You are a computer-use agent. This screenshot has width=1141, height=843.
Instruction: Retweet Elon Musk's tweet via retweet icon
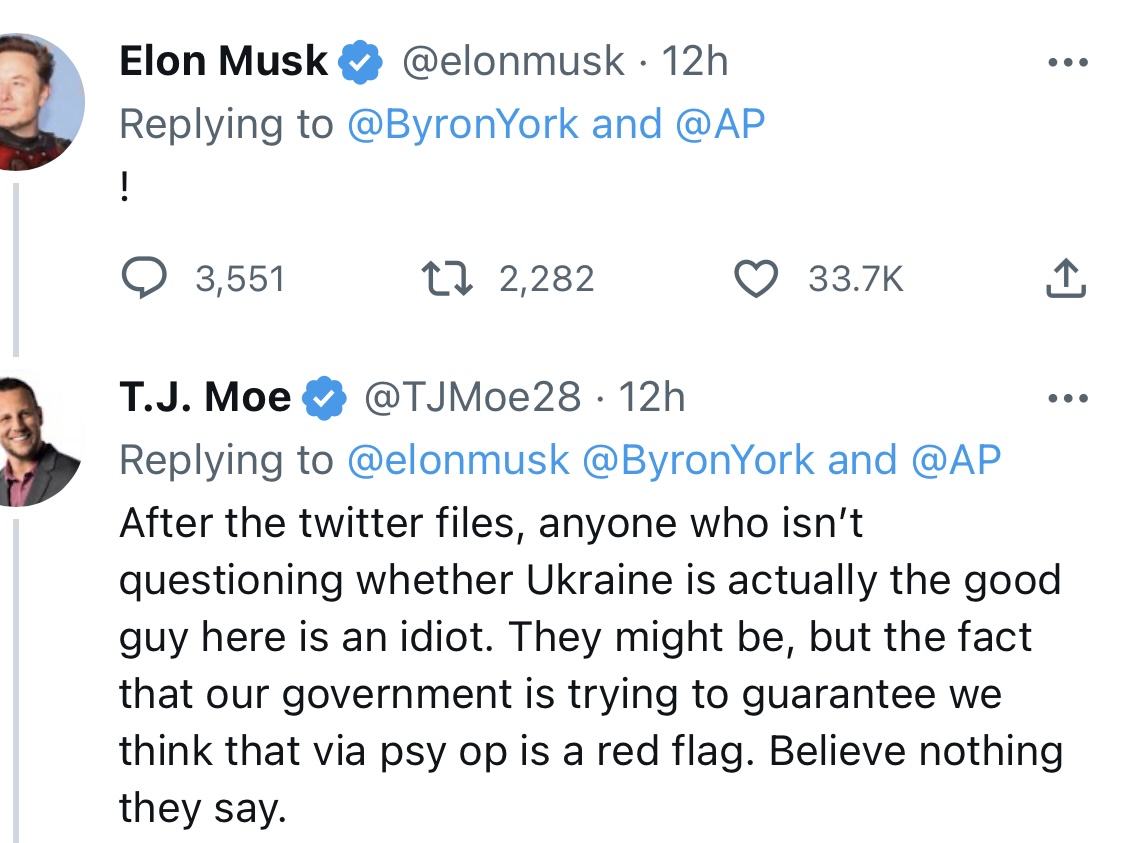coord(448,279)
